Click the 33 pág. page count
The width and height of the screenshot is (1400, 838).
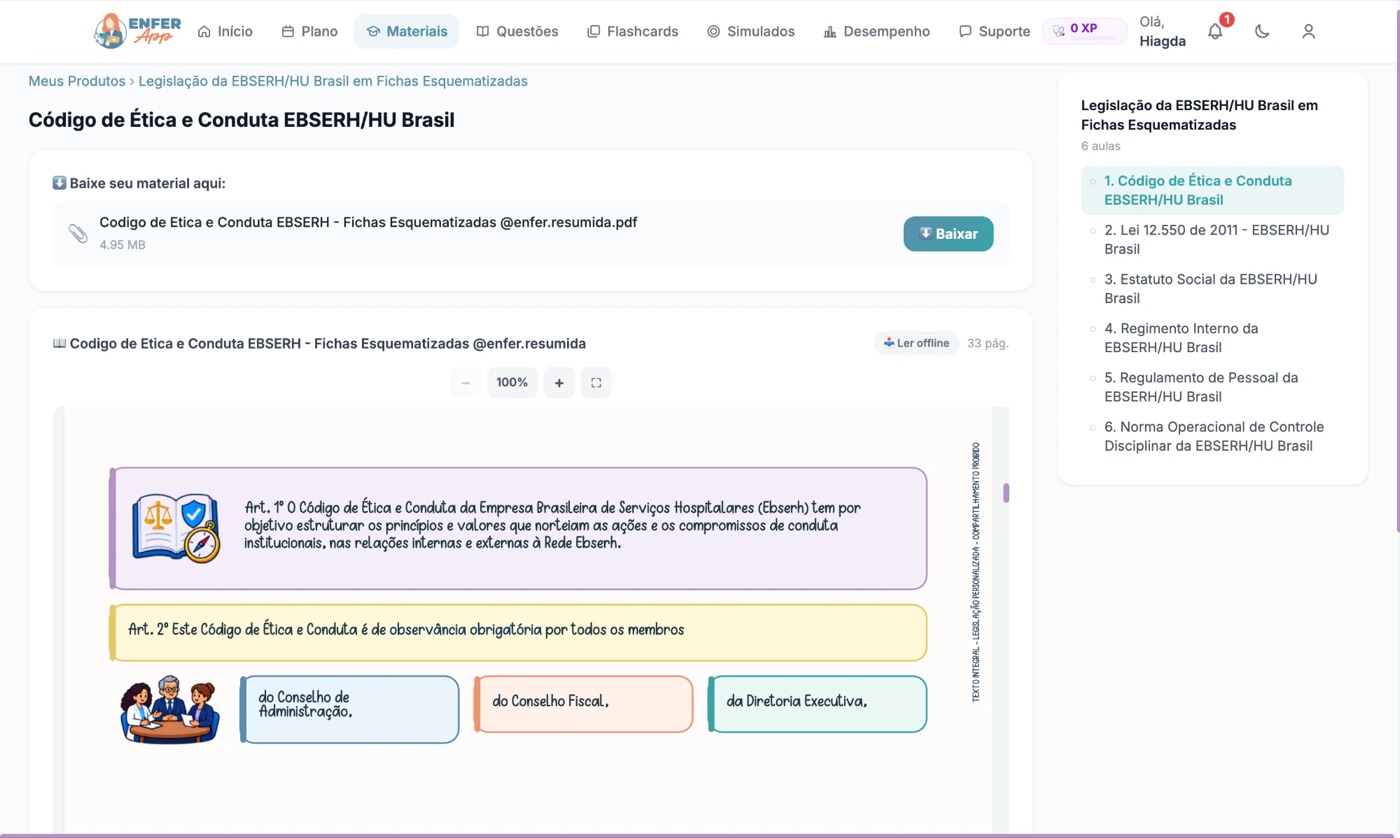pyautogui.click(x=988, y=343)
